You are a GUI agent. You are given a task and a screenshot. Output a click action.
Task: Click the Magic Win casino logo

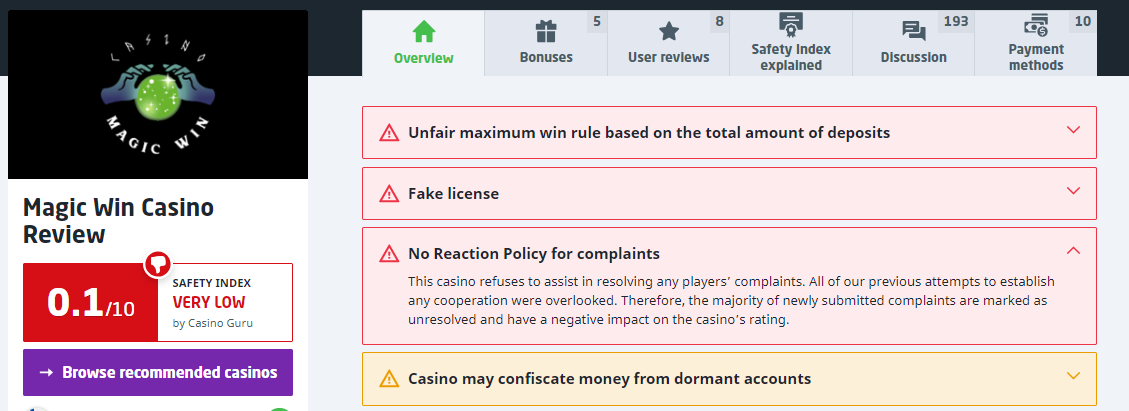click(x=158, y=95)
